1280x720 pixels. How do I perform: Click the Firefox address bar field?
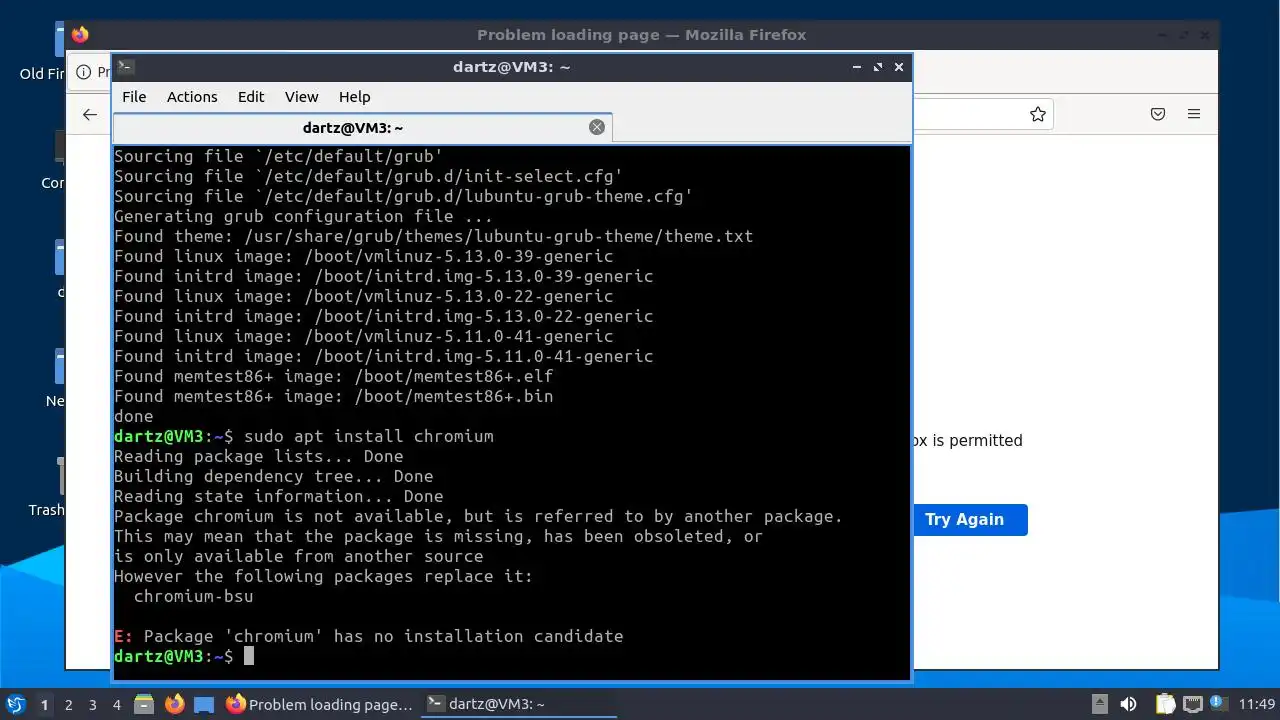985,114
